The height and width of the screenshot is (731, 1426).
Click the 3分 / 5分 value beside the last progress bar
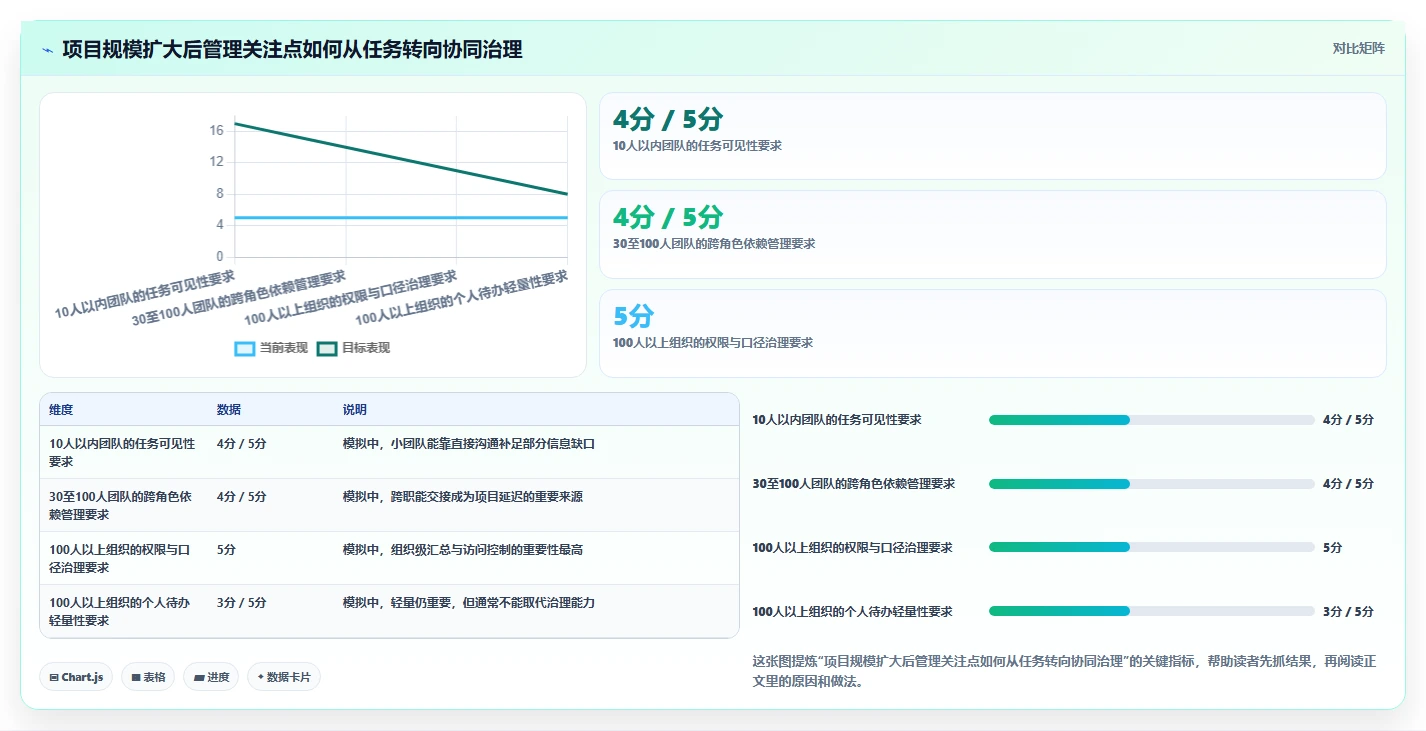pyautogui.click(x=1348, y=611)
